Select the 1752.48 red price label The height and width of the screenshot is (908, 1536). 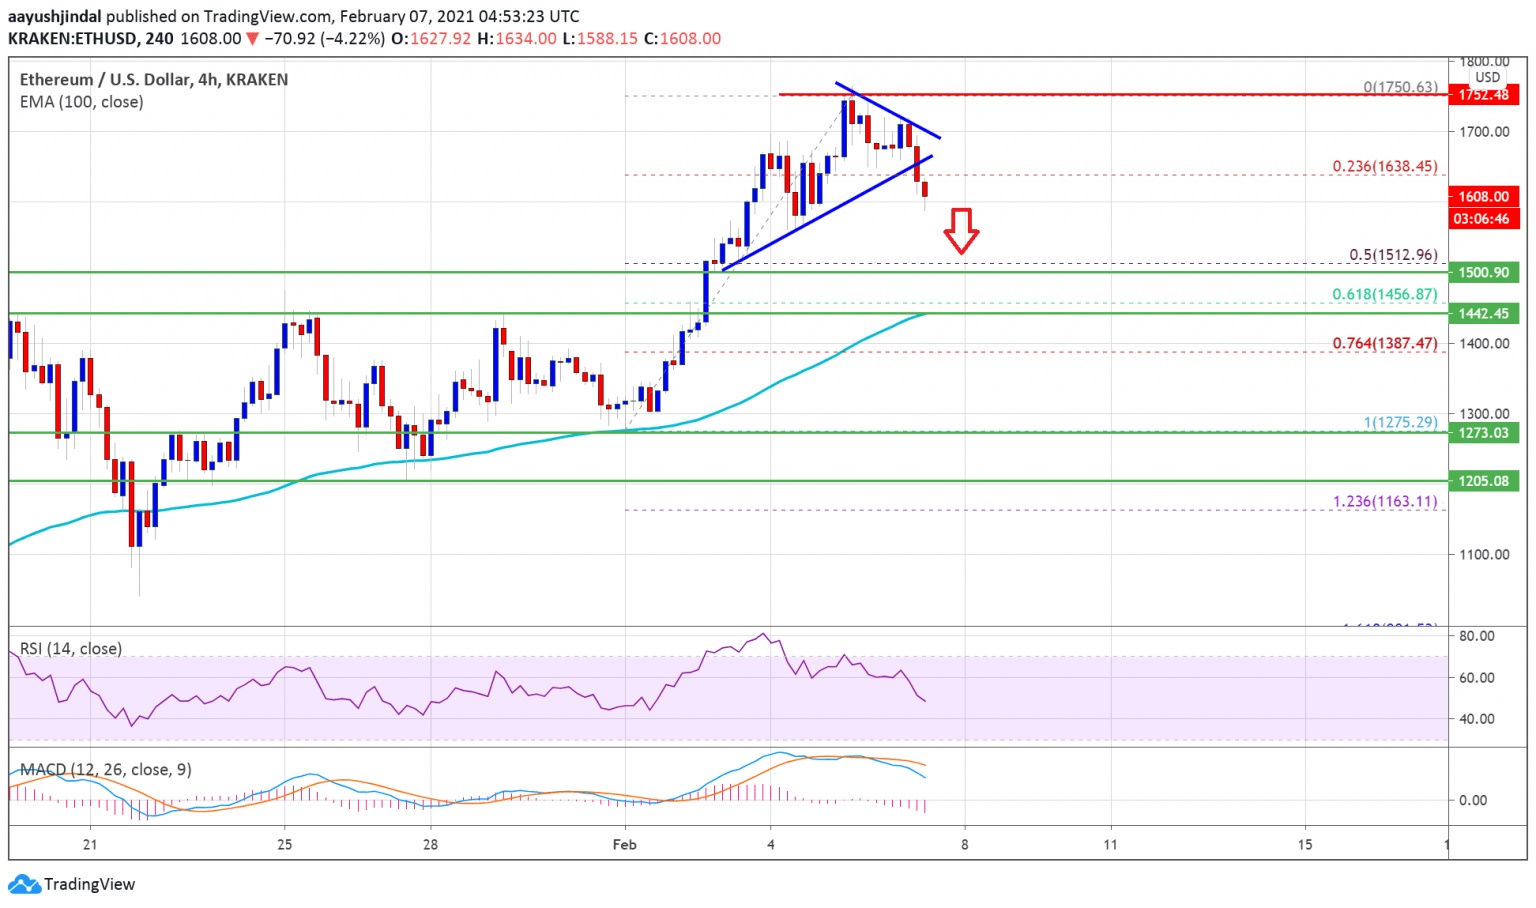pyautogui.click(x=1483, y=95)
